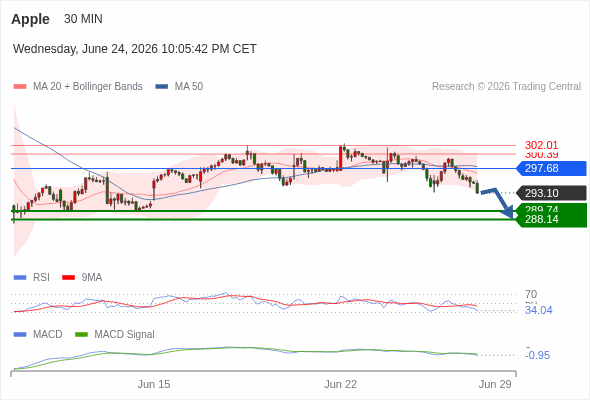Click the MA 20 + Bollinger Bands label
This screenshot has width=590, height=400.
point(88,87)
